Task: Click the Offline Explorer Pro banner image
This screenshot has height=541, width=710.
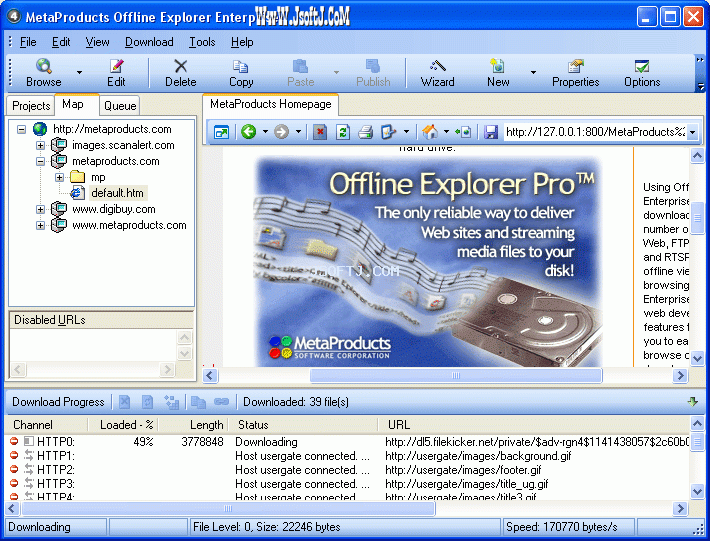Action: pyautogui.click(x=428, y=261)
